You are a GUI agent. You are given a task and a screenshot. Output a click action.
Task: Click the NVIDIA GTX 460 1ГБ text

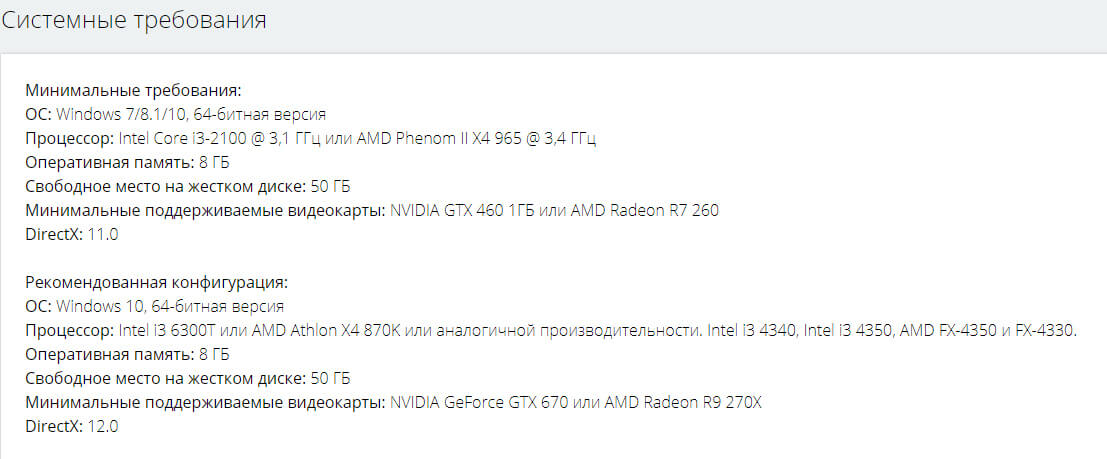462,210
